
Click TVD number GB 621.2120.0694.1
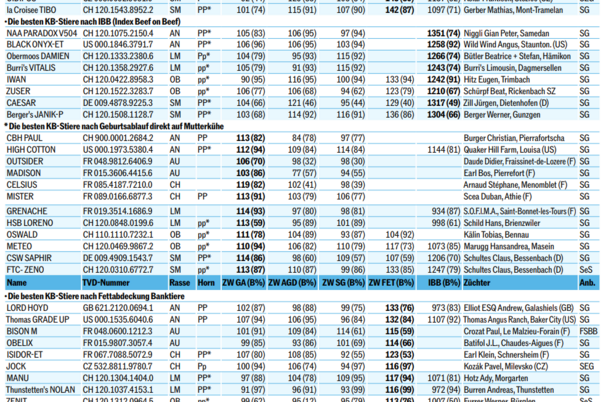(118, 308)
